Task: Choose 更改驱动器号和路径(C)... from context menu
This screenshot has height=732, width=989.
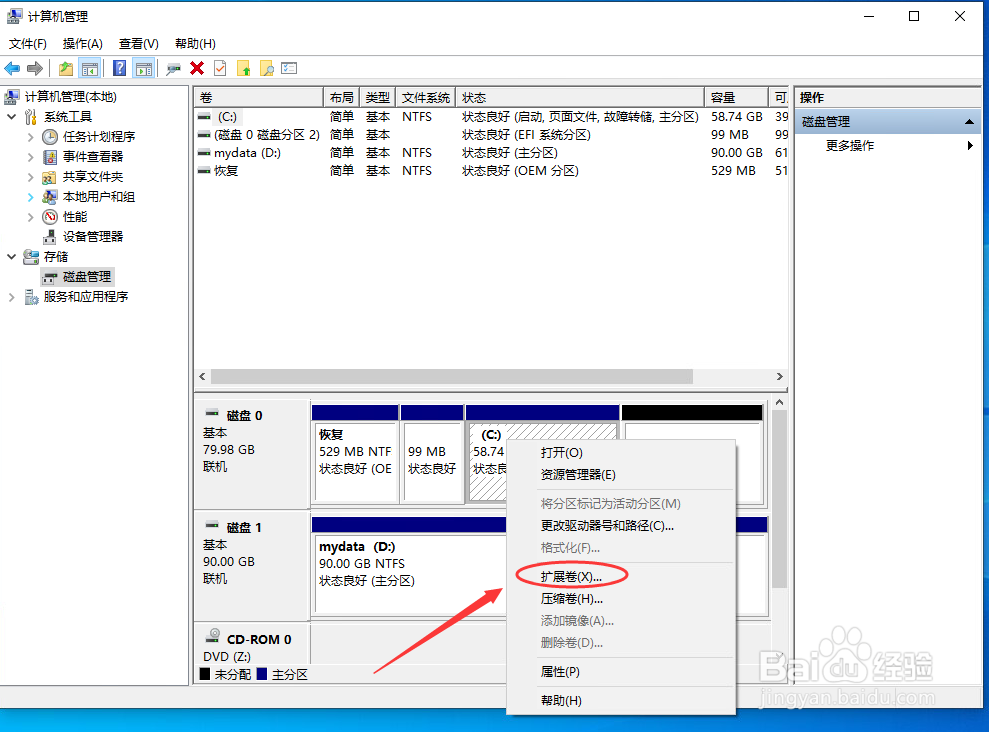Action: 621,526
